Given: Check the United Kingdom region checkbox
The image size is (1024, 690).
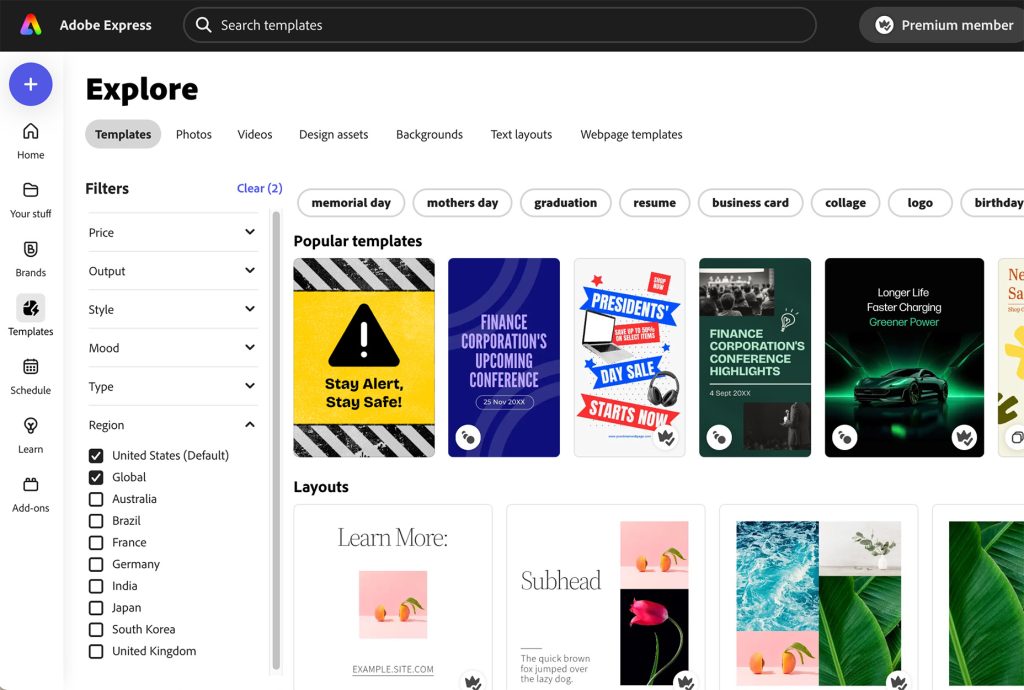Looking at the screenshot, I should coord(96,651).
